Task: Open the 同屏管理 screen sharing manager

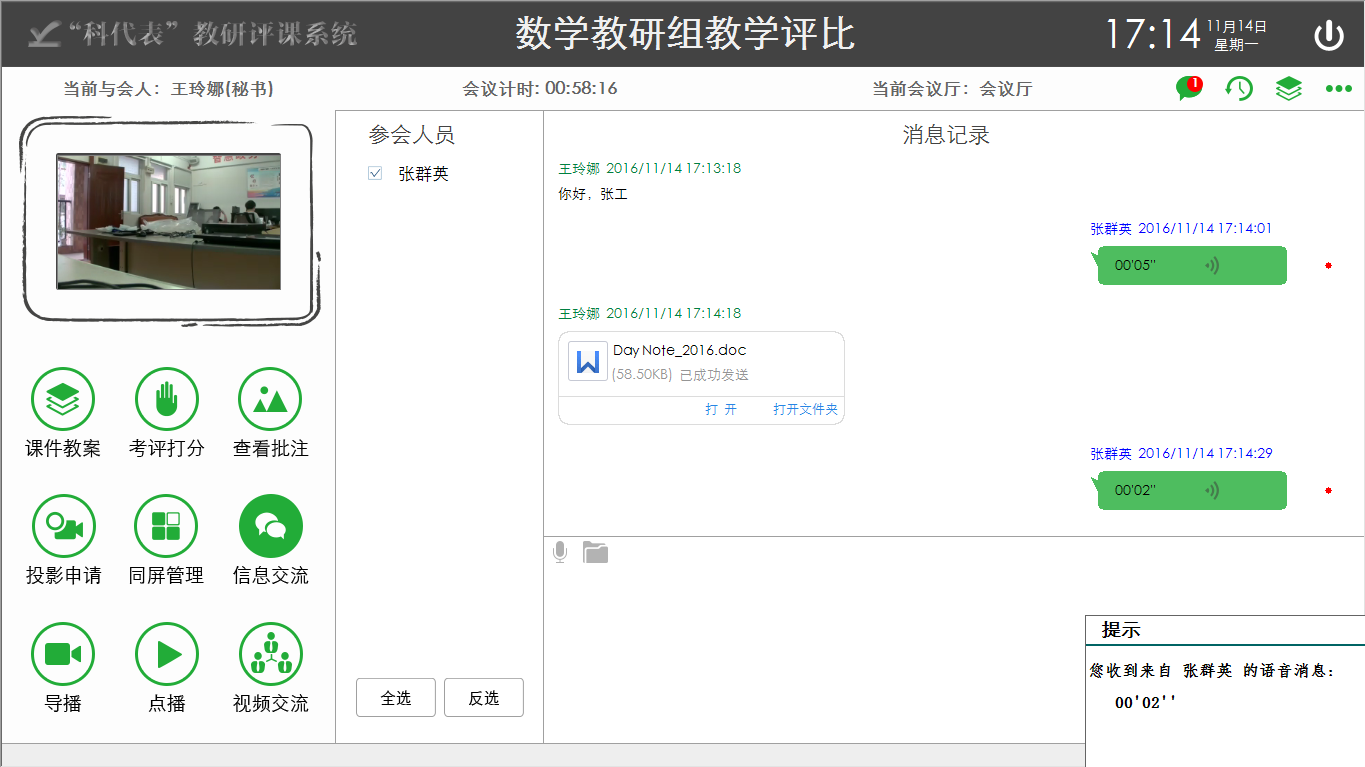Action: coord(166,524)
